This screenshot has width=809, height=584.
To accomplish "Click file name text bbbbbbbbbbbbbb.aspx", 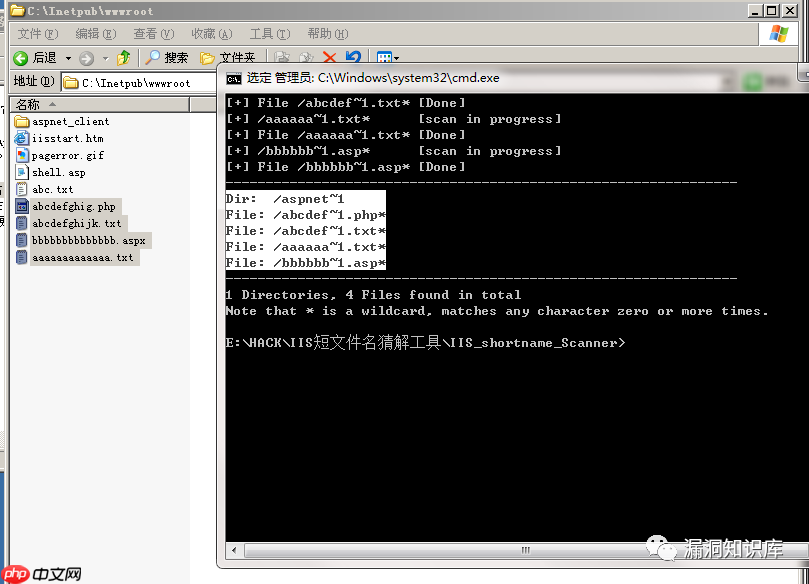I will click(89, 240).
